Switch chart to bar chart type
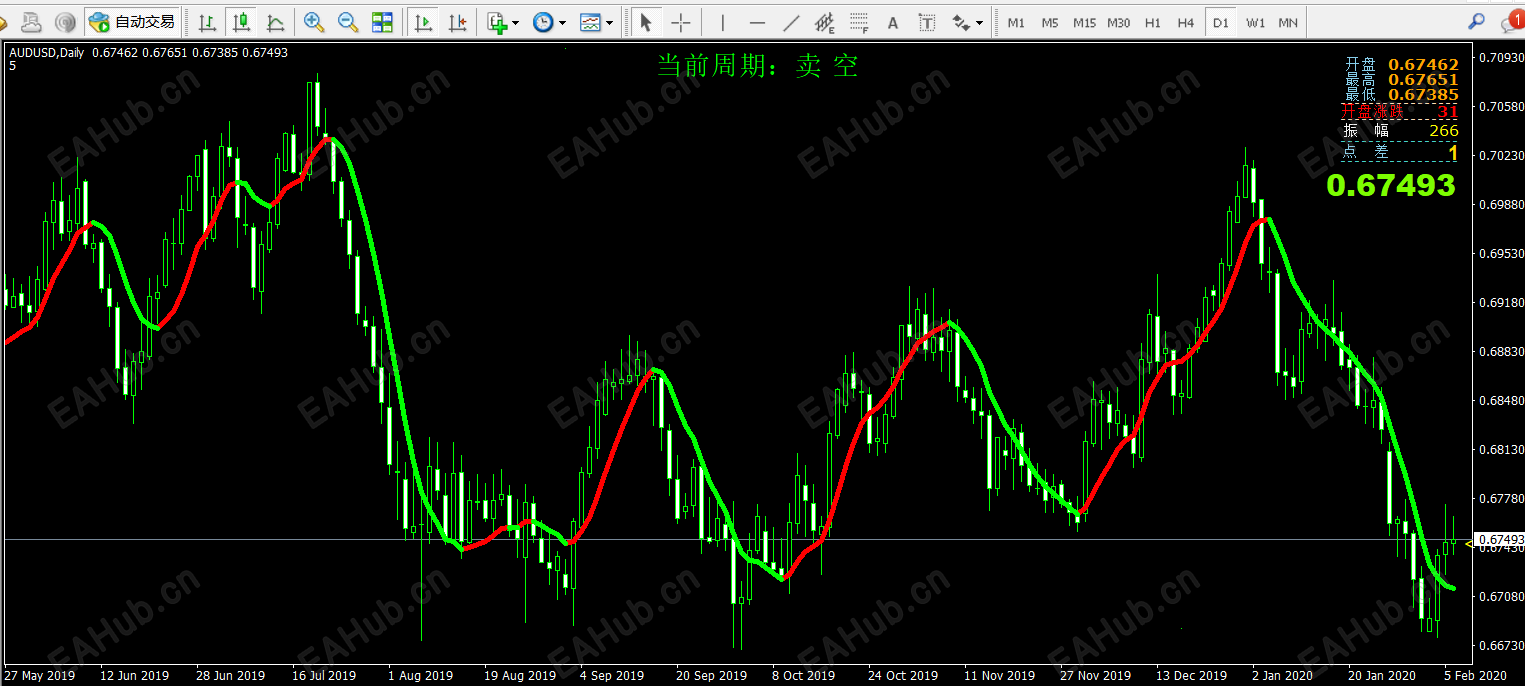The image size is (1525, 686). (206, 21)
